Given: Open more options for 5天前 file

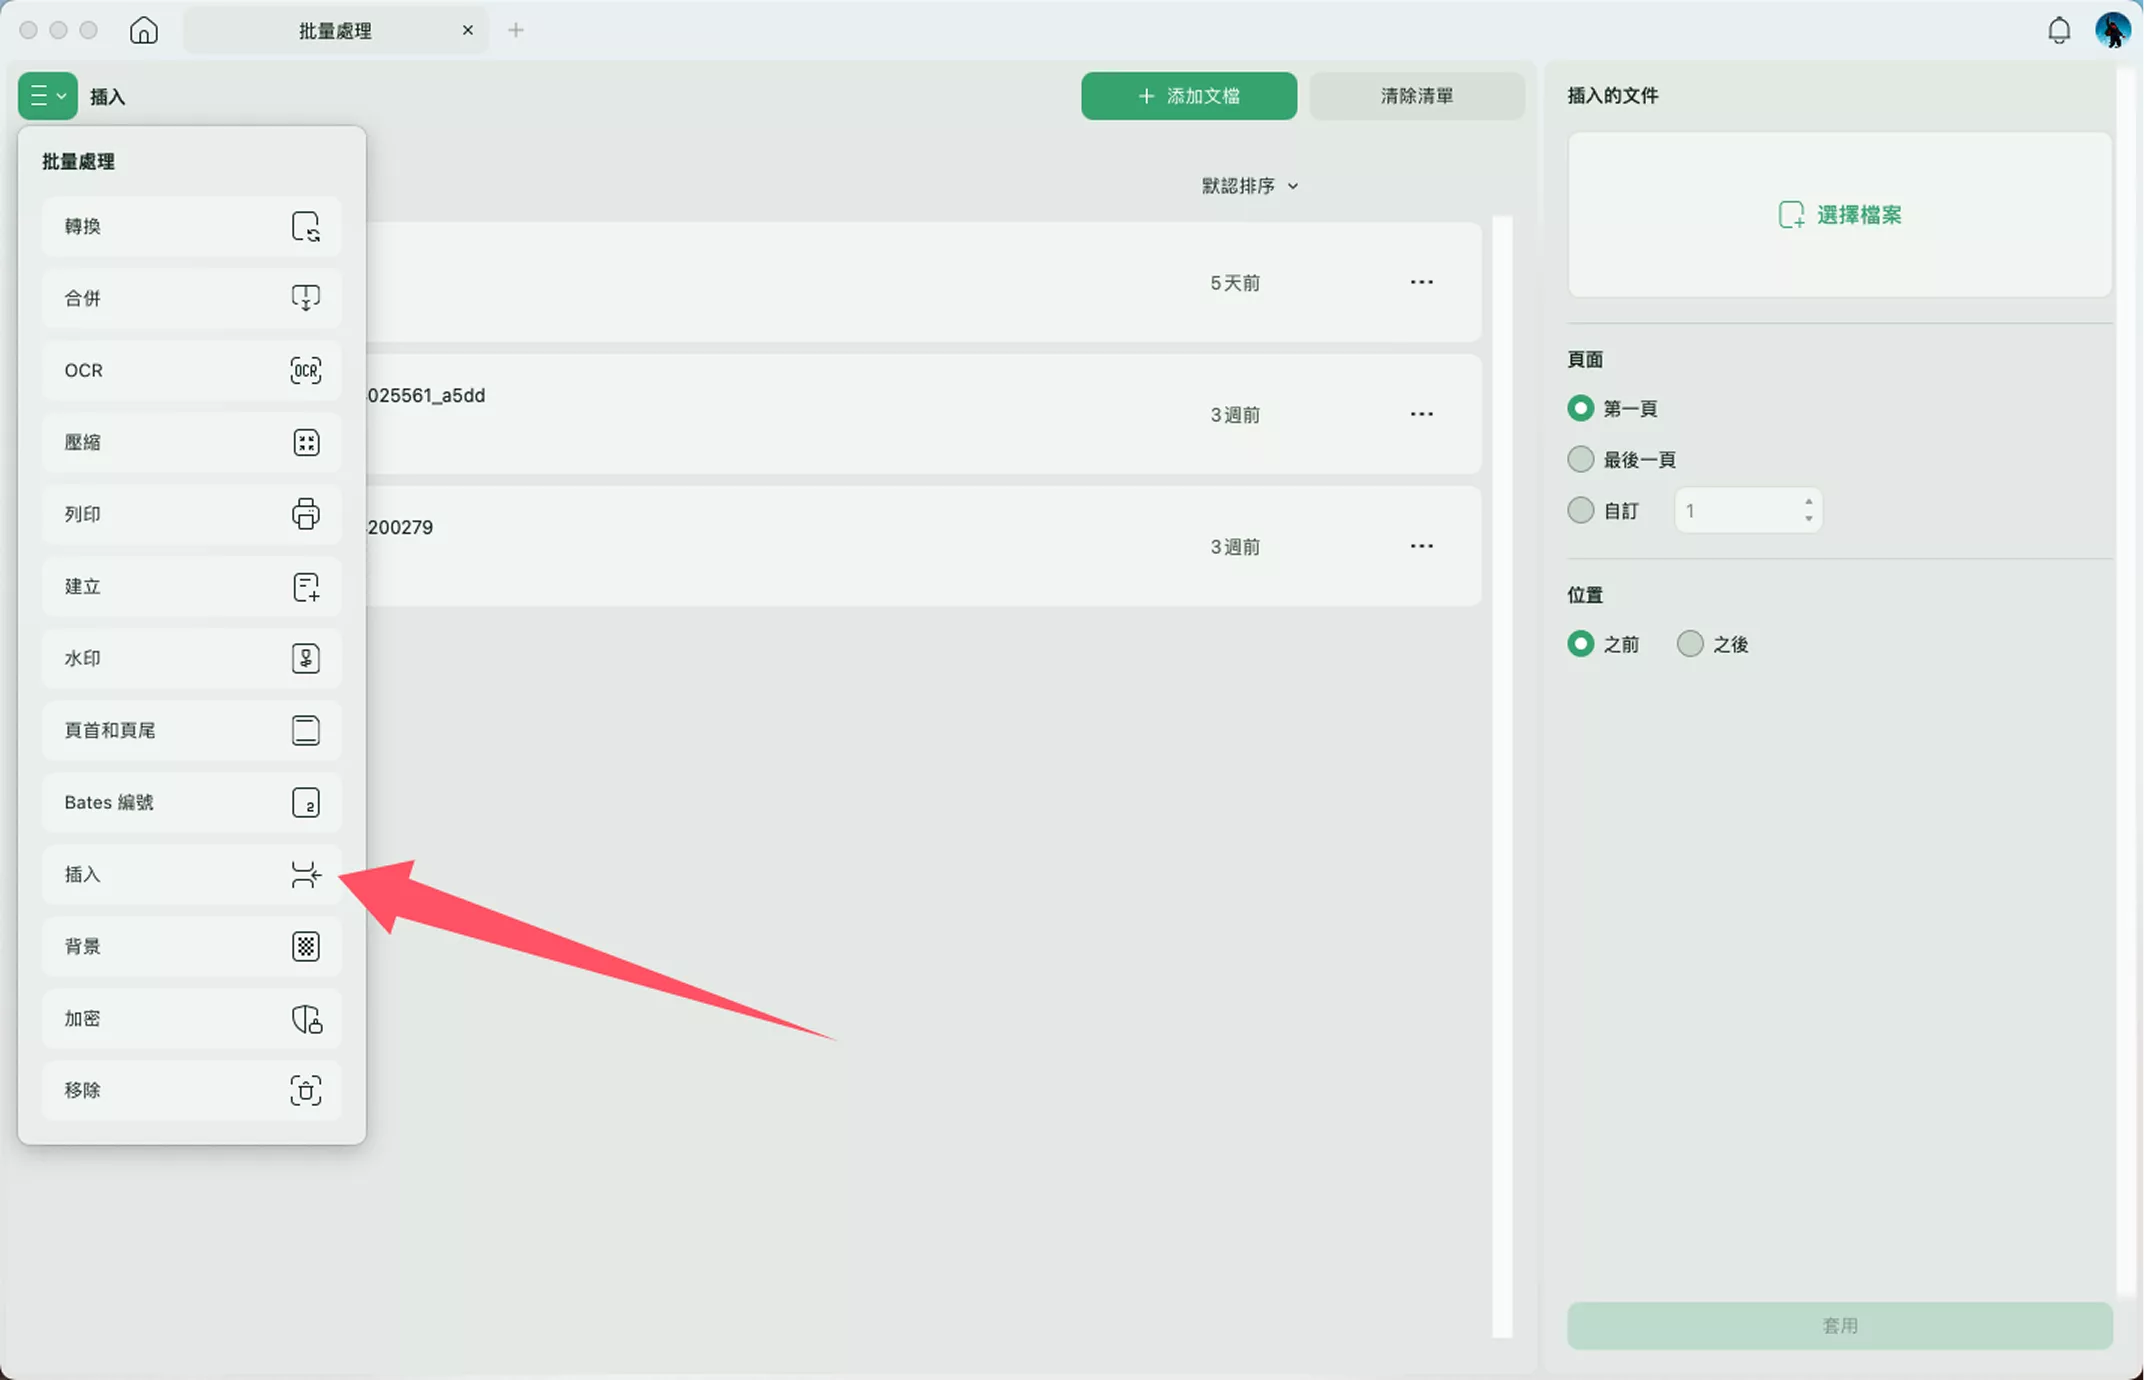Looking at the screenshot, I should 1422,282.
